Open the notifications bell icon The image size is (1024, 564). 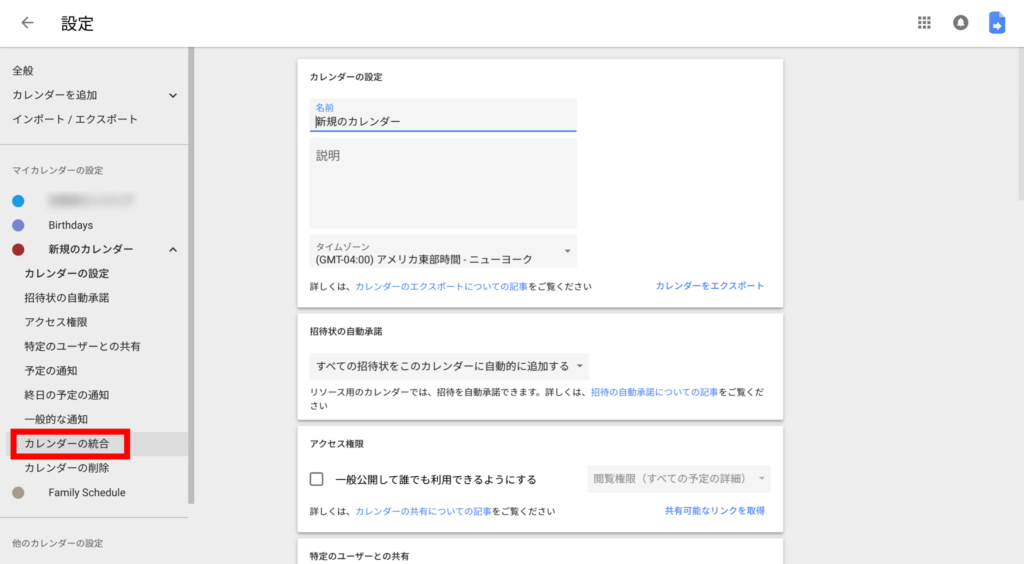[x=960, y=23]
